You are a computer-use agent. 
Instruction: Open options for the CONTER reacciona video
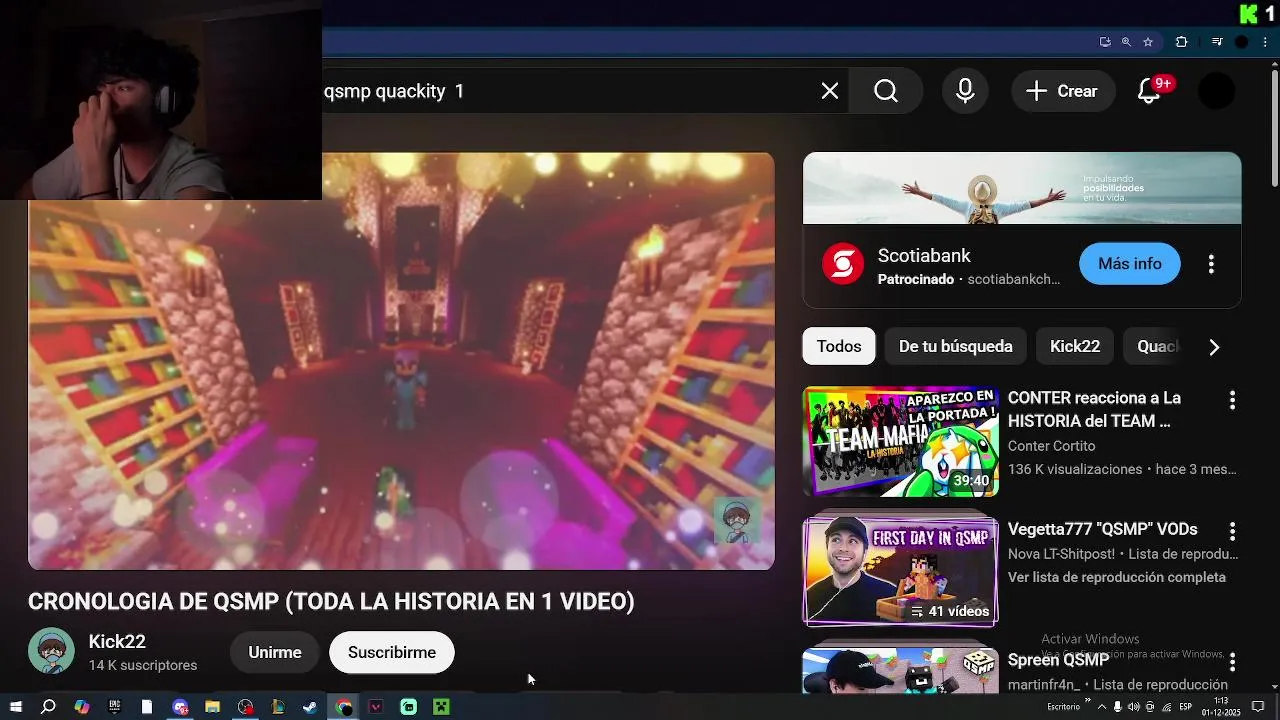click(1232, 400)
